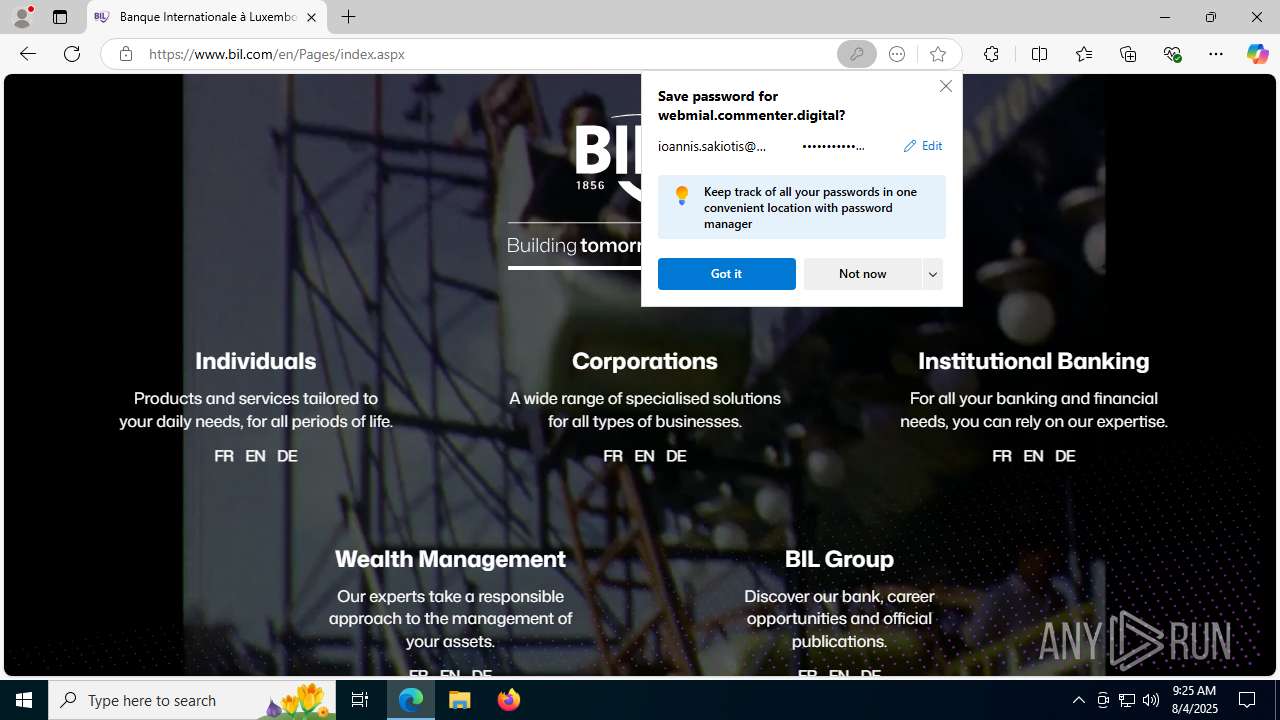Image resolution: width=1280 pixels, height=720 pixels.
Task: Open File Explorer from taskbar
Action: point(460,700)
